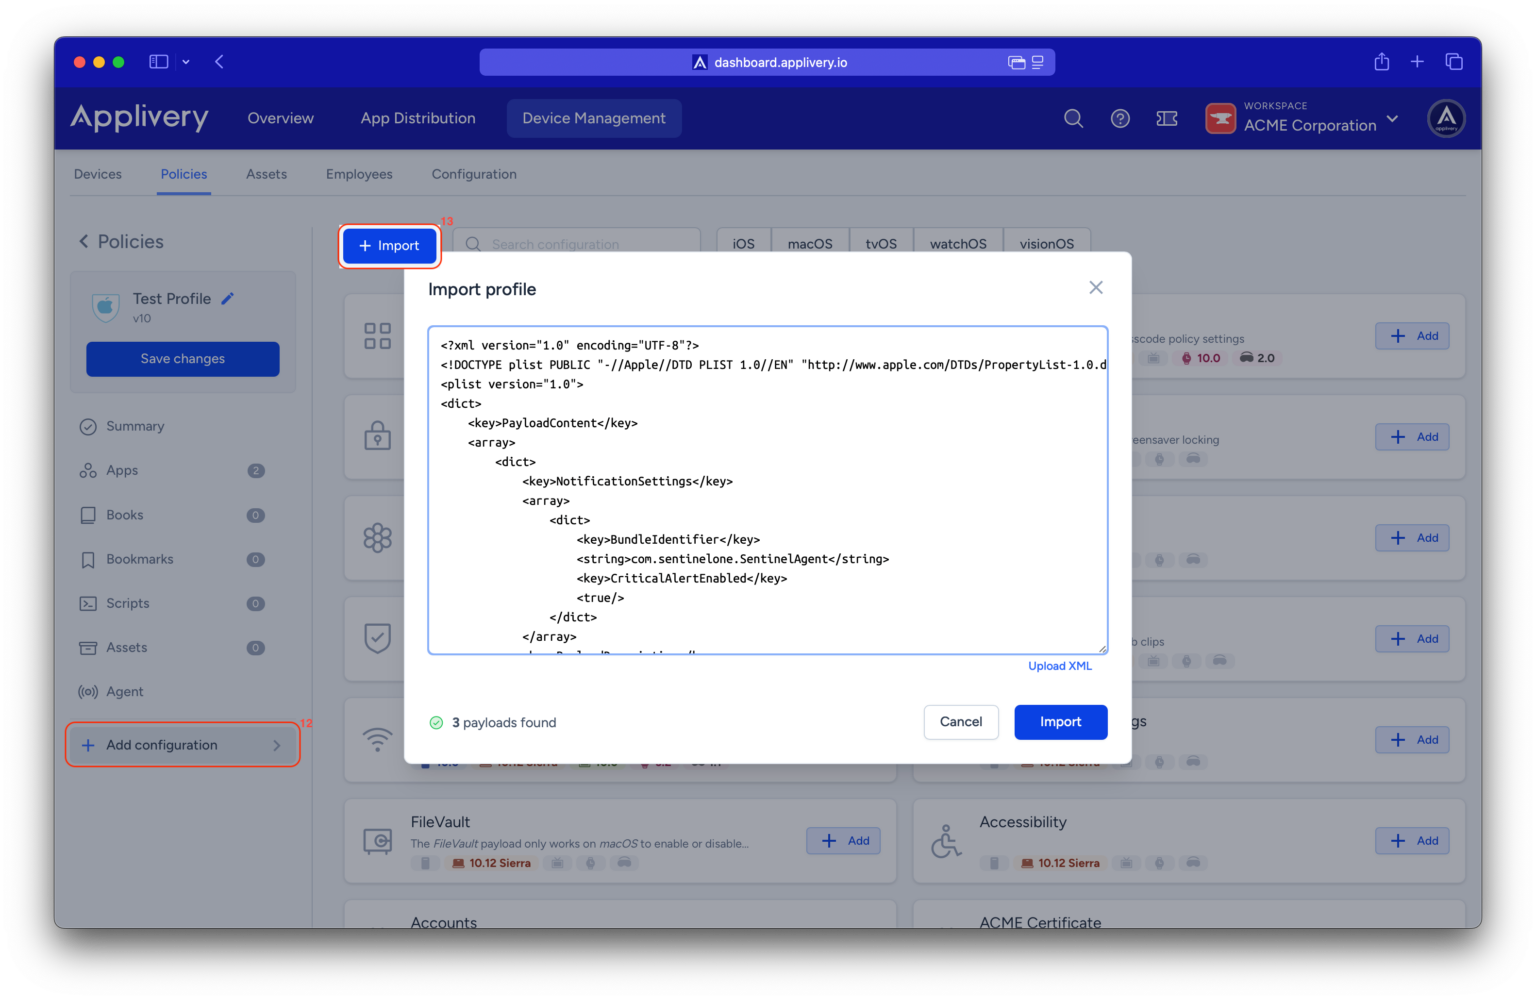Click the Upload XML link
Viewport: 1536px width, 1000px height.
click(1060, 666)
